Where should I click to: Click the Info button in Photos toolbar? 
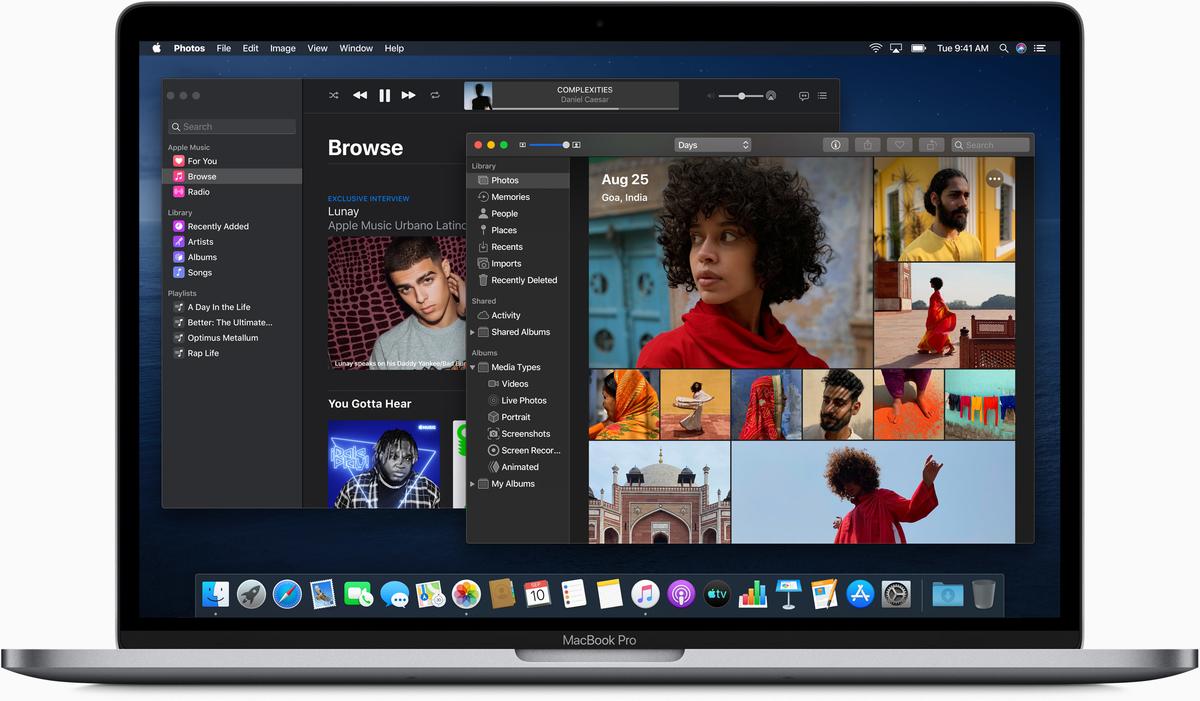[x=835, y=145]
